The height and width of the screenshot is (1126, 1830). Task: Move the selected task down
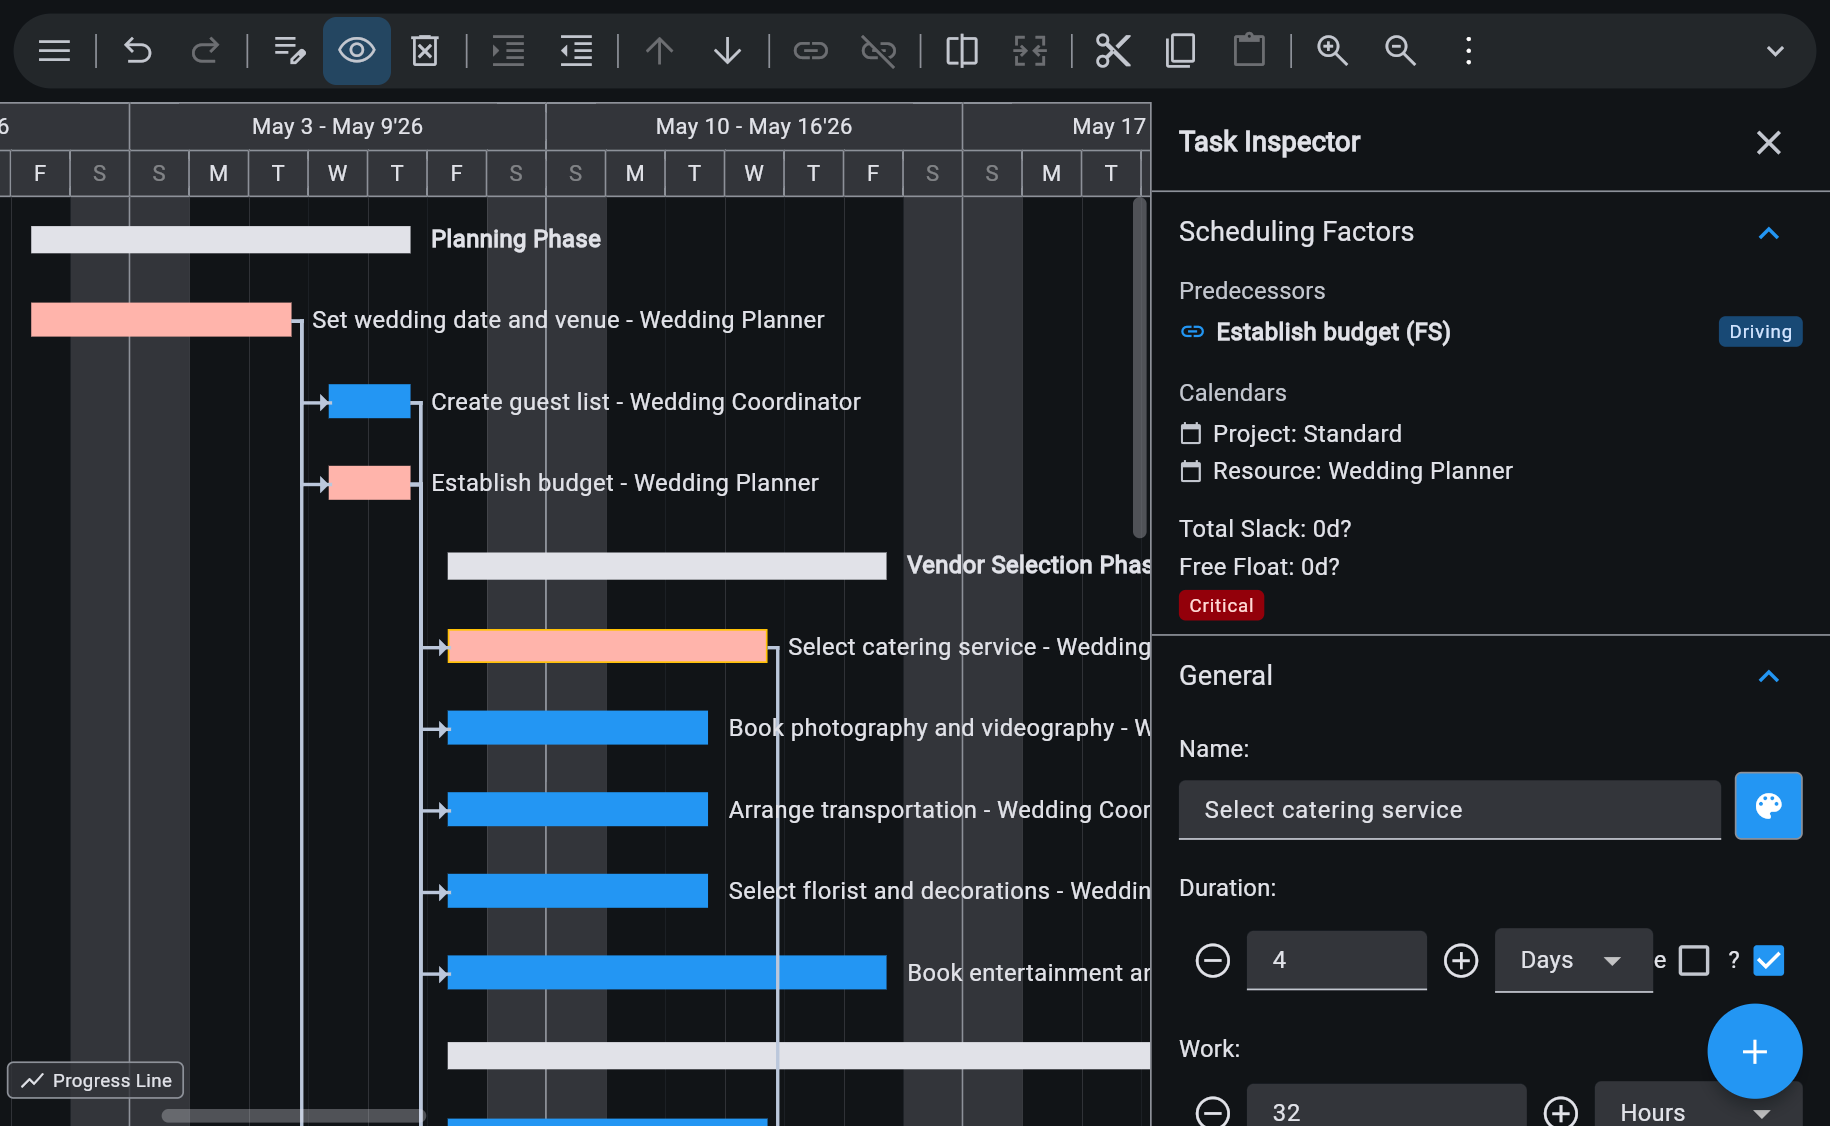click(727, 50)
